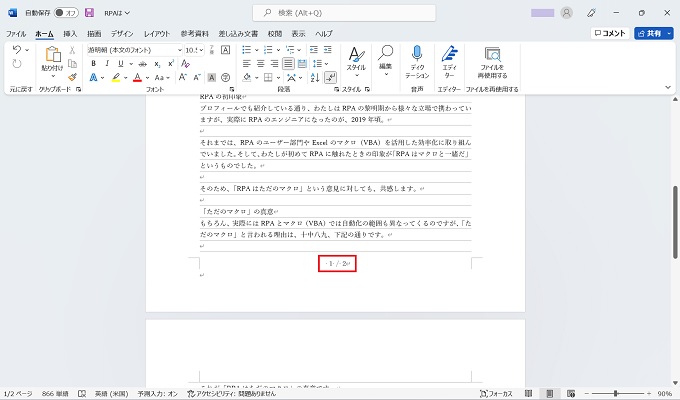The height and width of the screenshot is (400, 680).
Task: Open the ファイル (File) tab
Action: point(16,33)
